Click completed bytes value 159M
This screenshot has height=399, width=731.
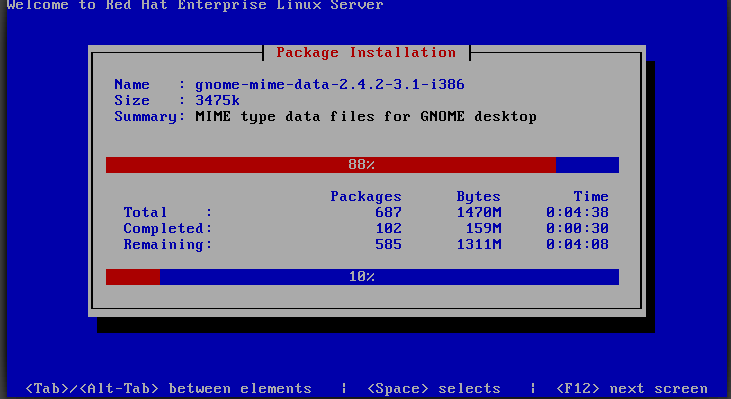pos(483,228)
